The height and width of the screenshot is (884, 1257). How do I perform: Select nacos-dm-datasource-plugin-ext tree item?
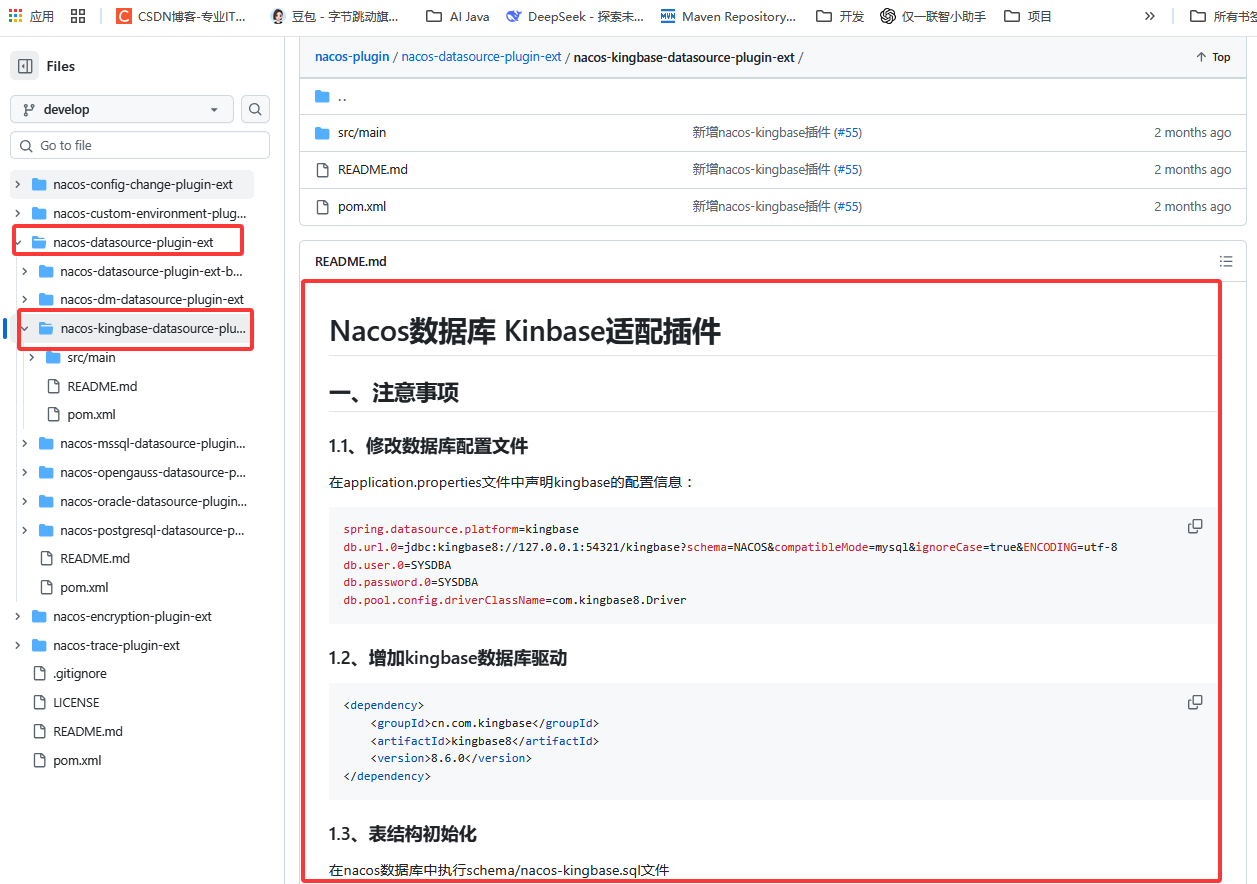pyautogui.click(x=152, y=299)
